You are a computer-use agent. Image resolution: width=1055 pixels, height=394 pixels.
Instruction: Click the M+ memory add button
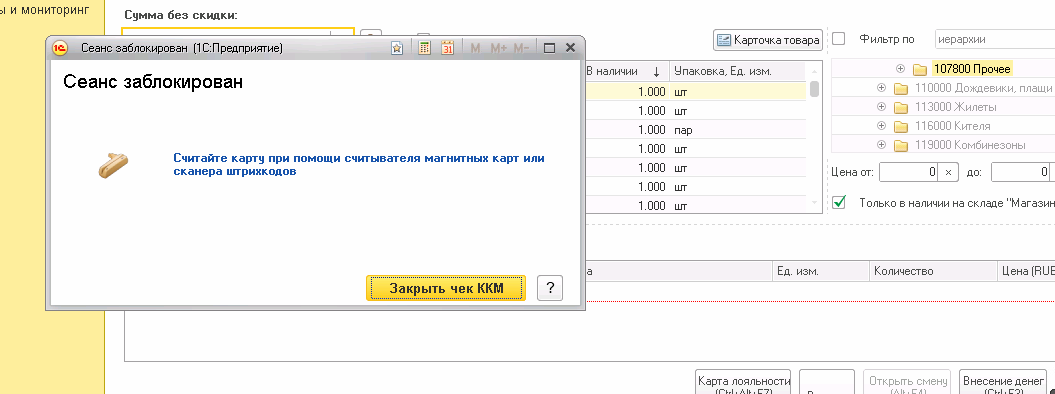pyautogui.click(x=499, y=48)
